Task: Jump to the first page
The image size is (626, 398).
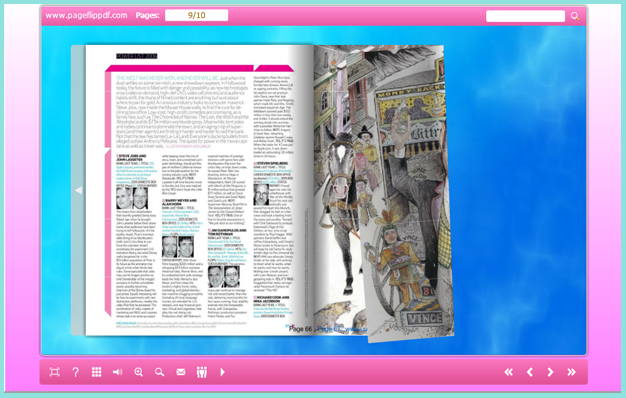Action: pyautogui.click(x=509, y=372)
